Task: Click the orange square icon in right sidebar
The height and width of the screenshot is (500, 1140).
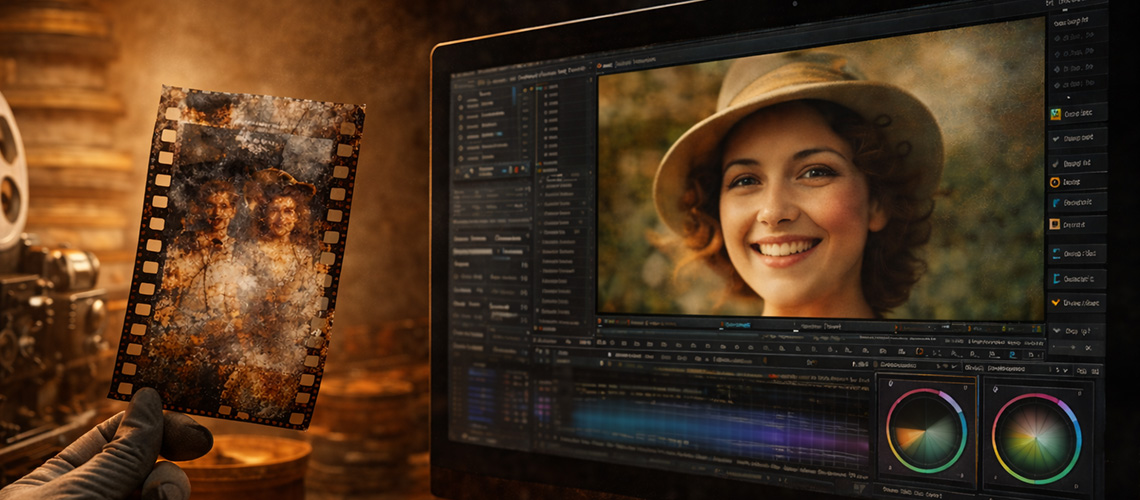Action: tap(1055, 225)
